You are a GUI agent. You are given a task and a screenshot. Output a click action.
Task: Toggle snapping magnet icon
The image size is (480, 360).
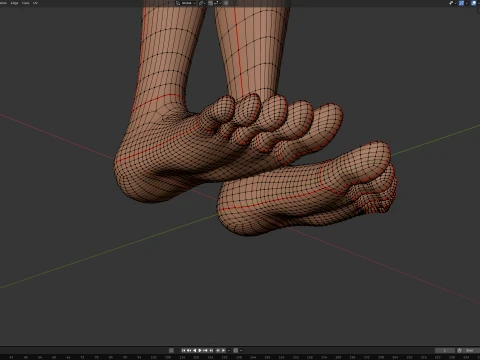[x=211, y=3]
